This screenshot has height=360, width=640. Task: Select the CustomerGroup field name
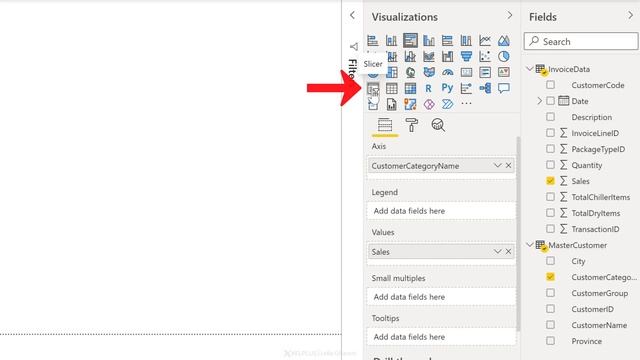600,293
